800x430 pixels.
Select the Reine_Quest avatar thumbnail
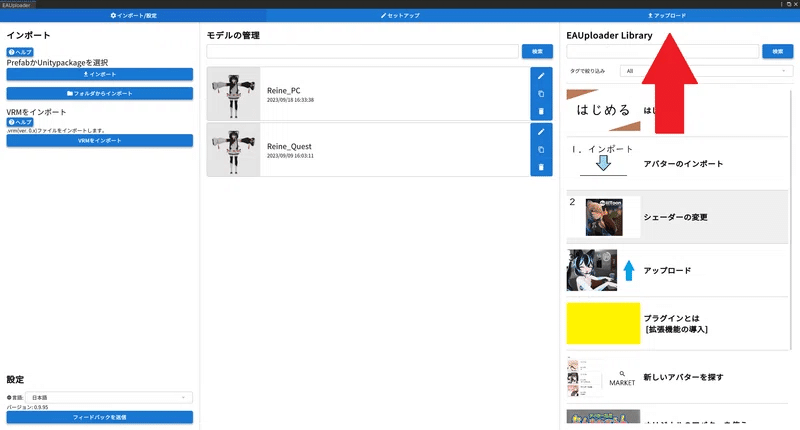coord(234,150)
